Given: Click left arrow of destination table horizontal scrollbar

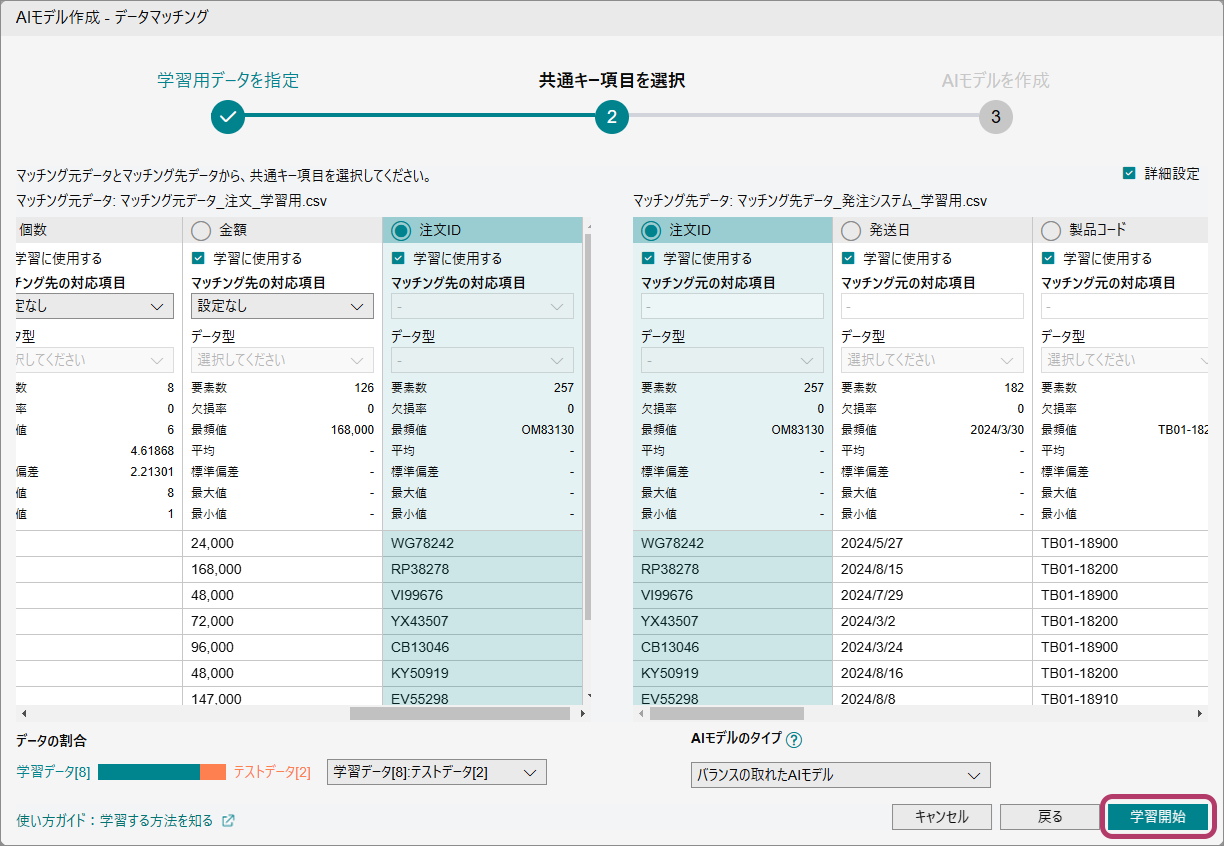Looking at the screenshot, I should pyautogui.click(x=640, y=714).
